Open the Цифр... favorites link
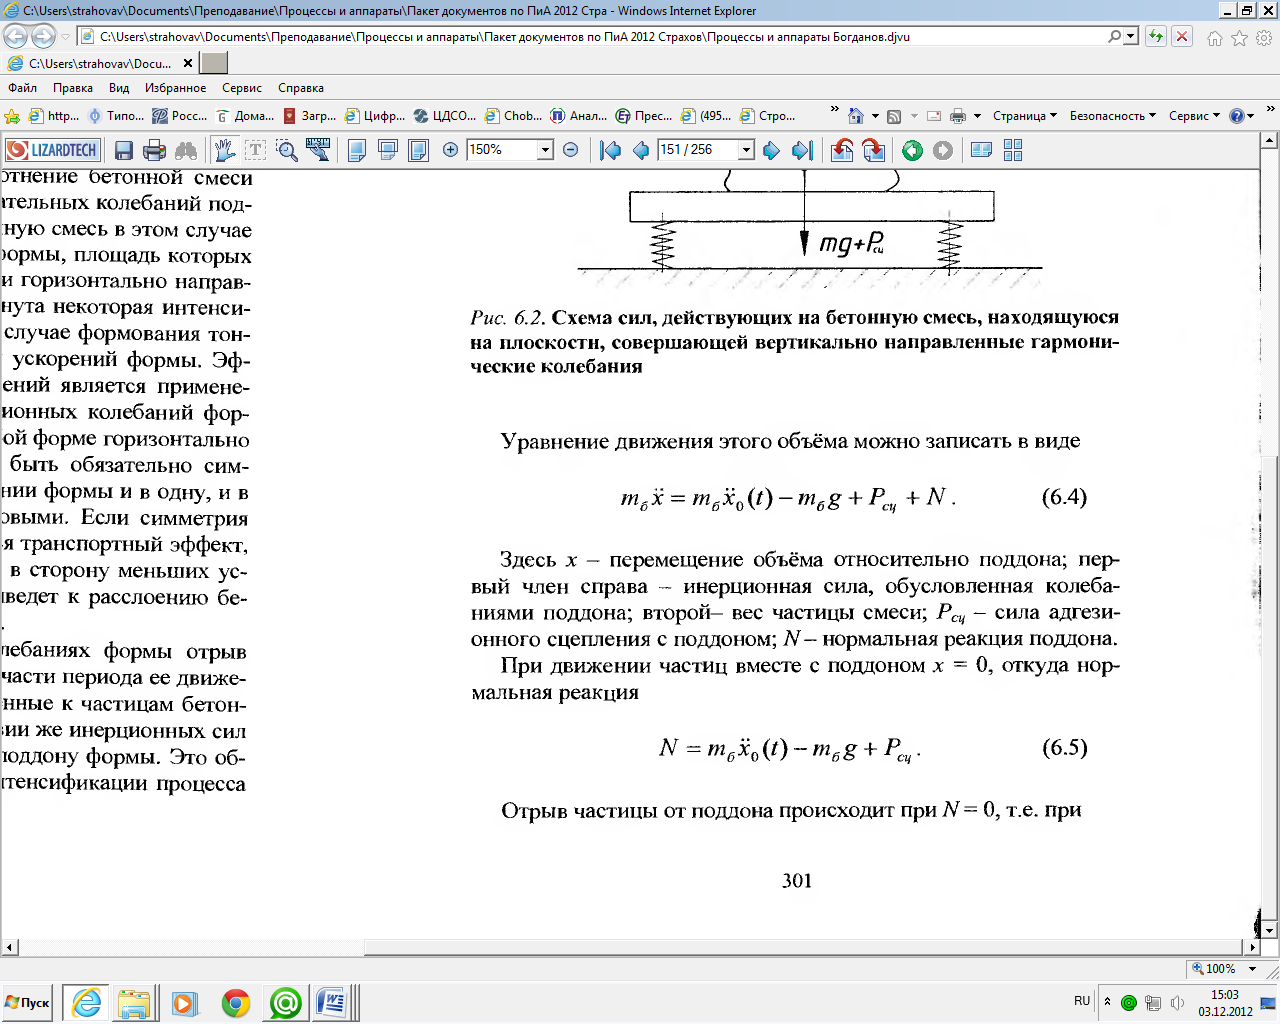This screenshot has width=1280, height=1024. [375, 116]
